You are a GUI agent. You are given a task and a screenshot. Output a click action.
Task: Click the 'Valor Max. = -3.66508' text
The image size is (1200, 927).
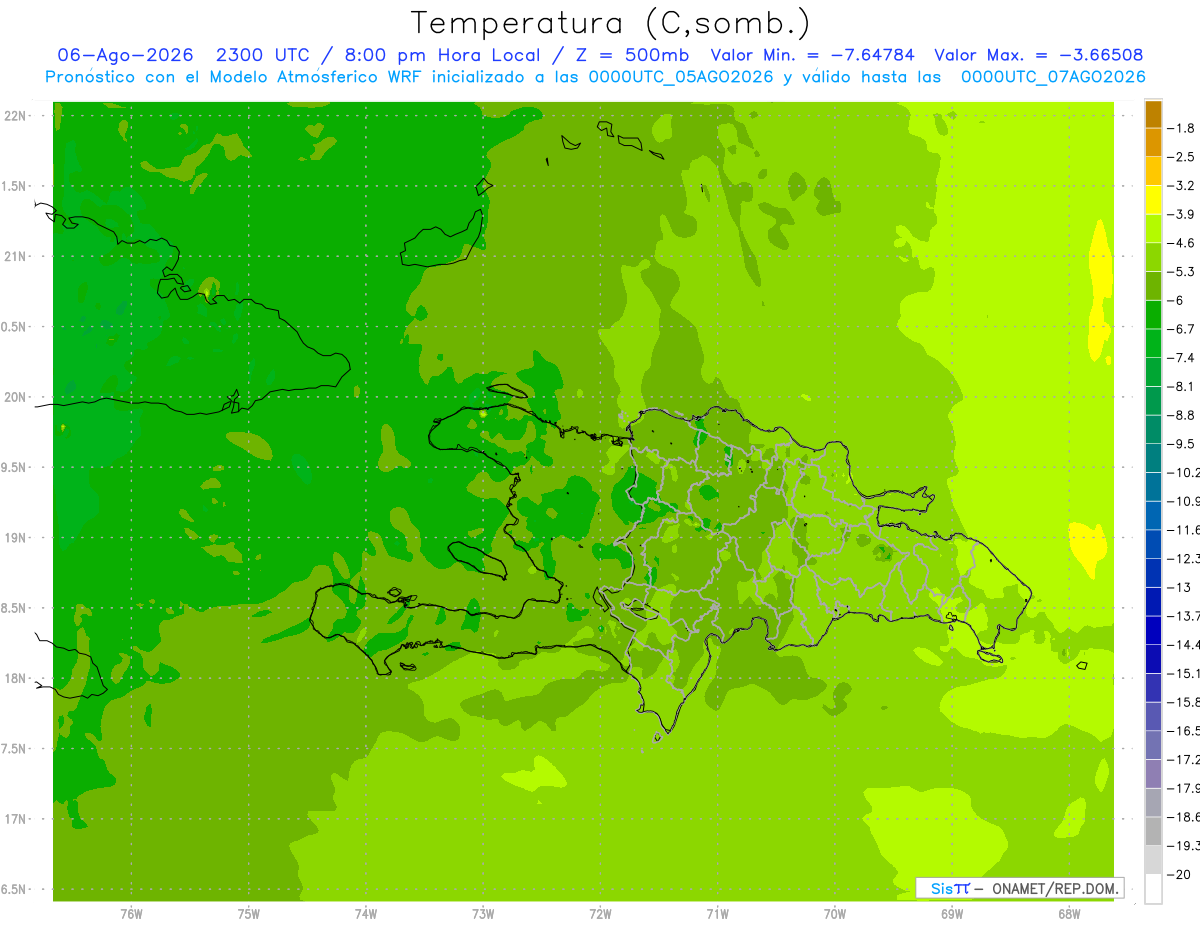[x=1039, y=55]
